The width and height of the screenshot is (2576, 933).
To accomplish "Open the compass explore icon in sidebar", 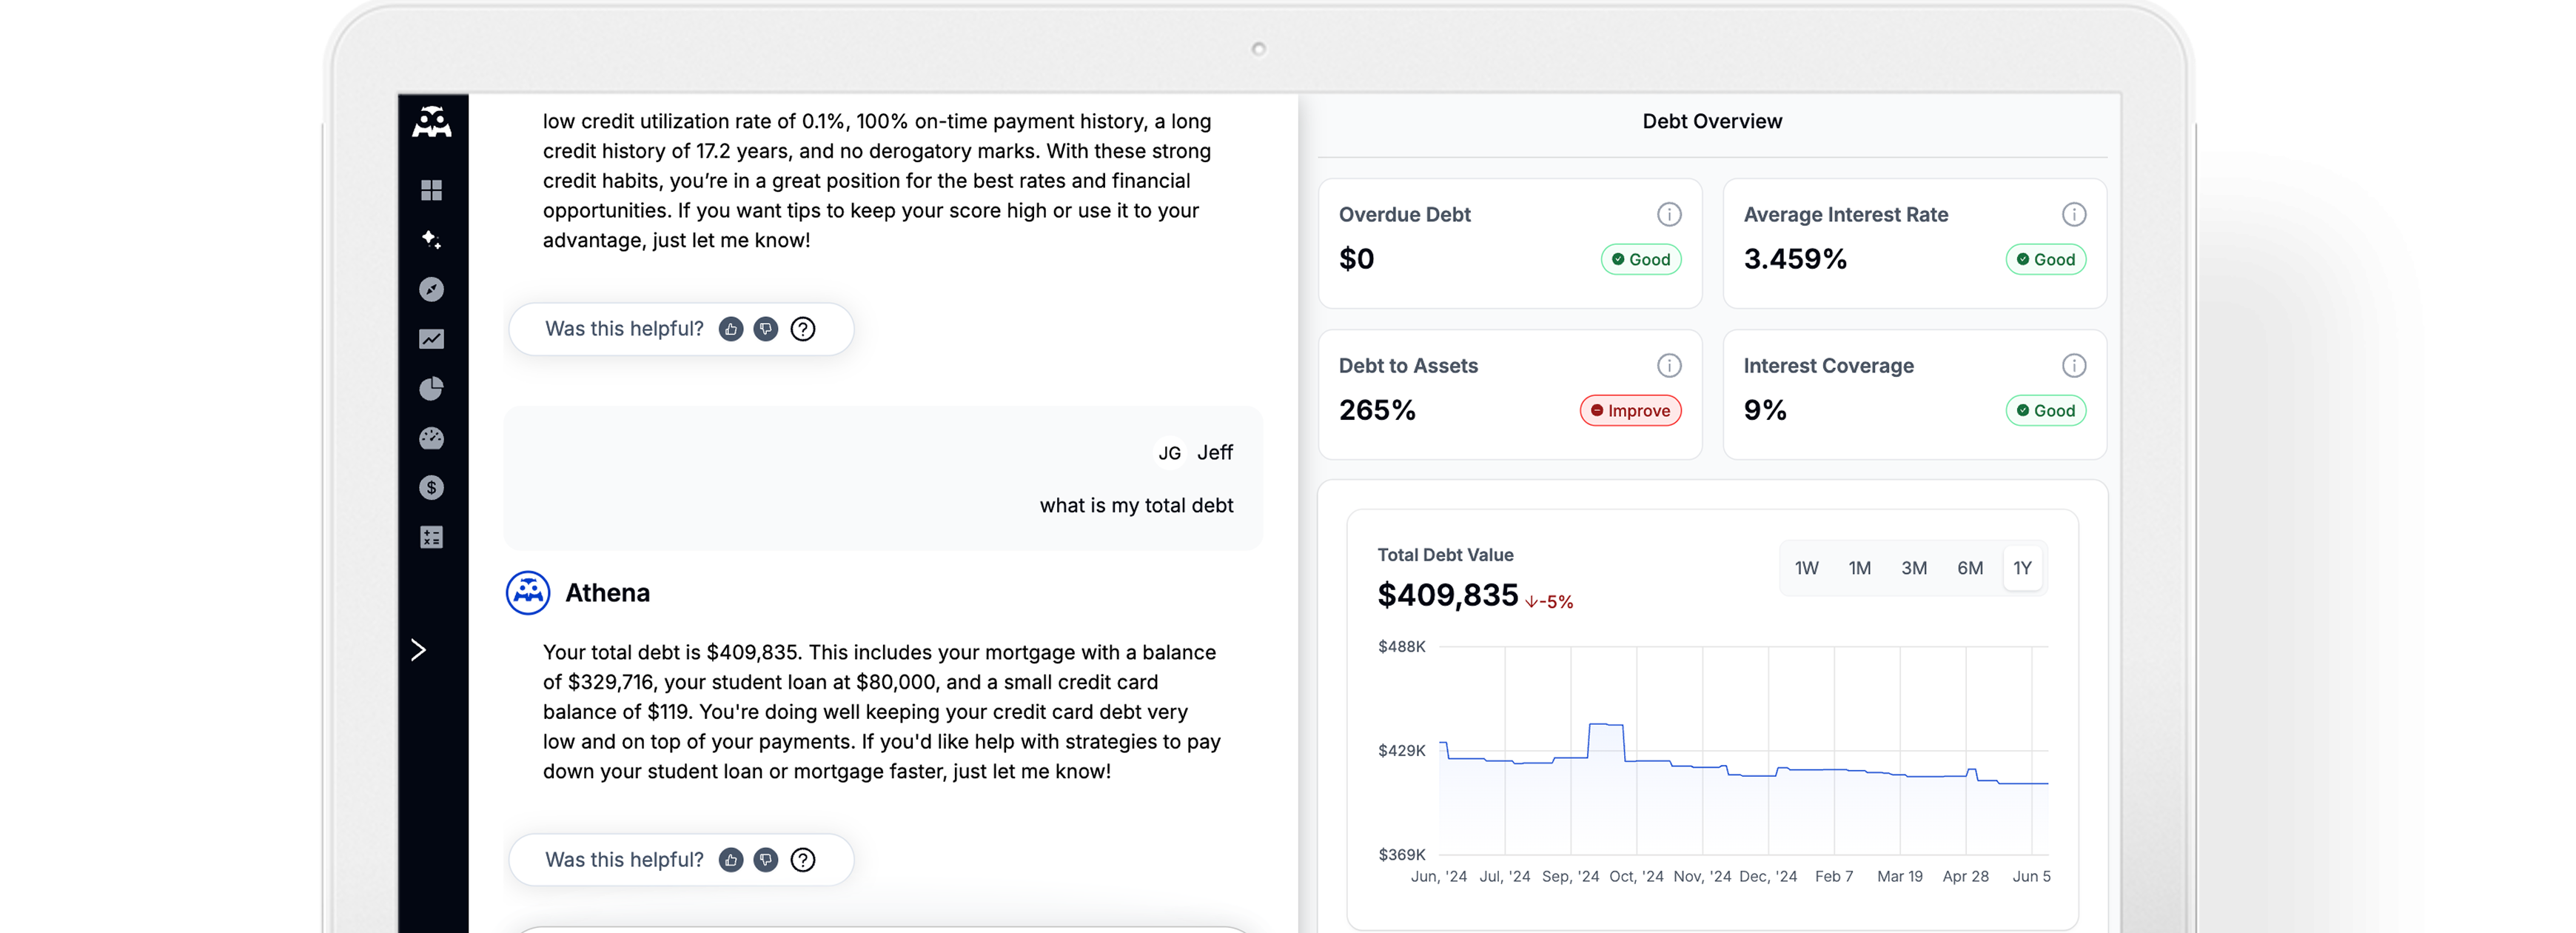I will [x=432, y=289].
